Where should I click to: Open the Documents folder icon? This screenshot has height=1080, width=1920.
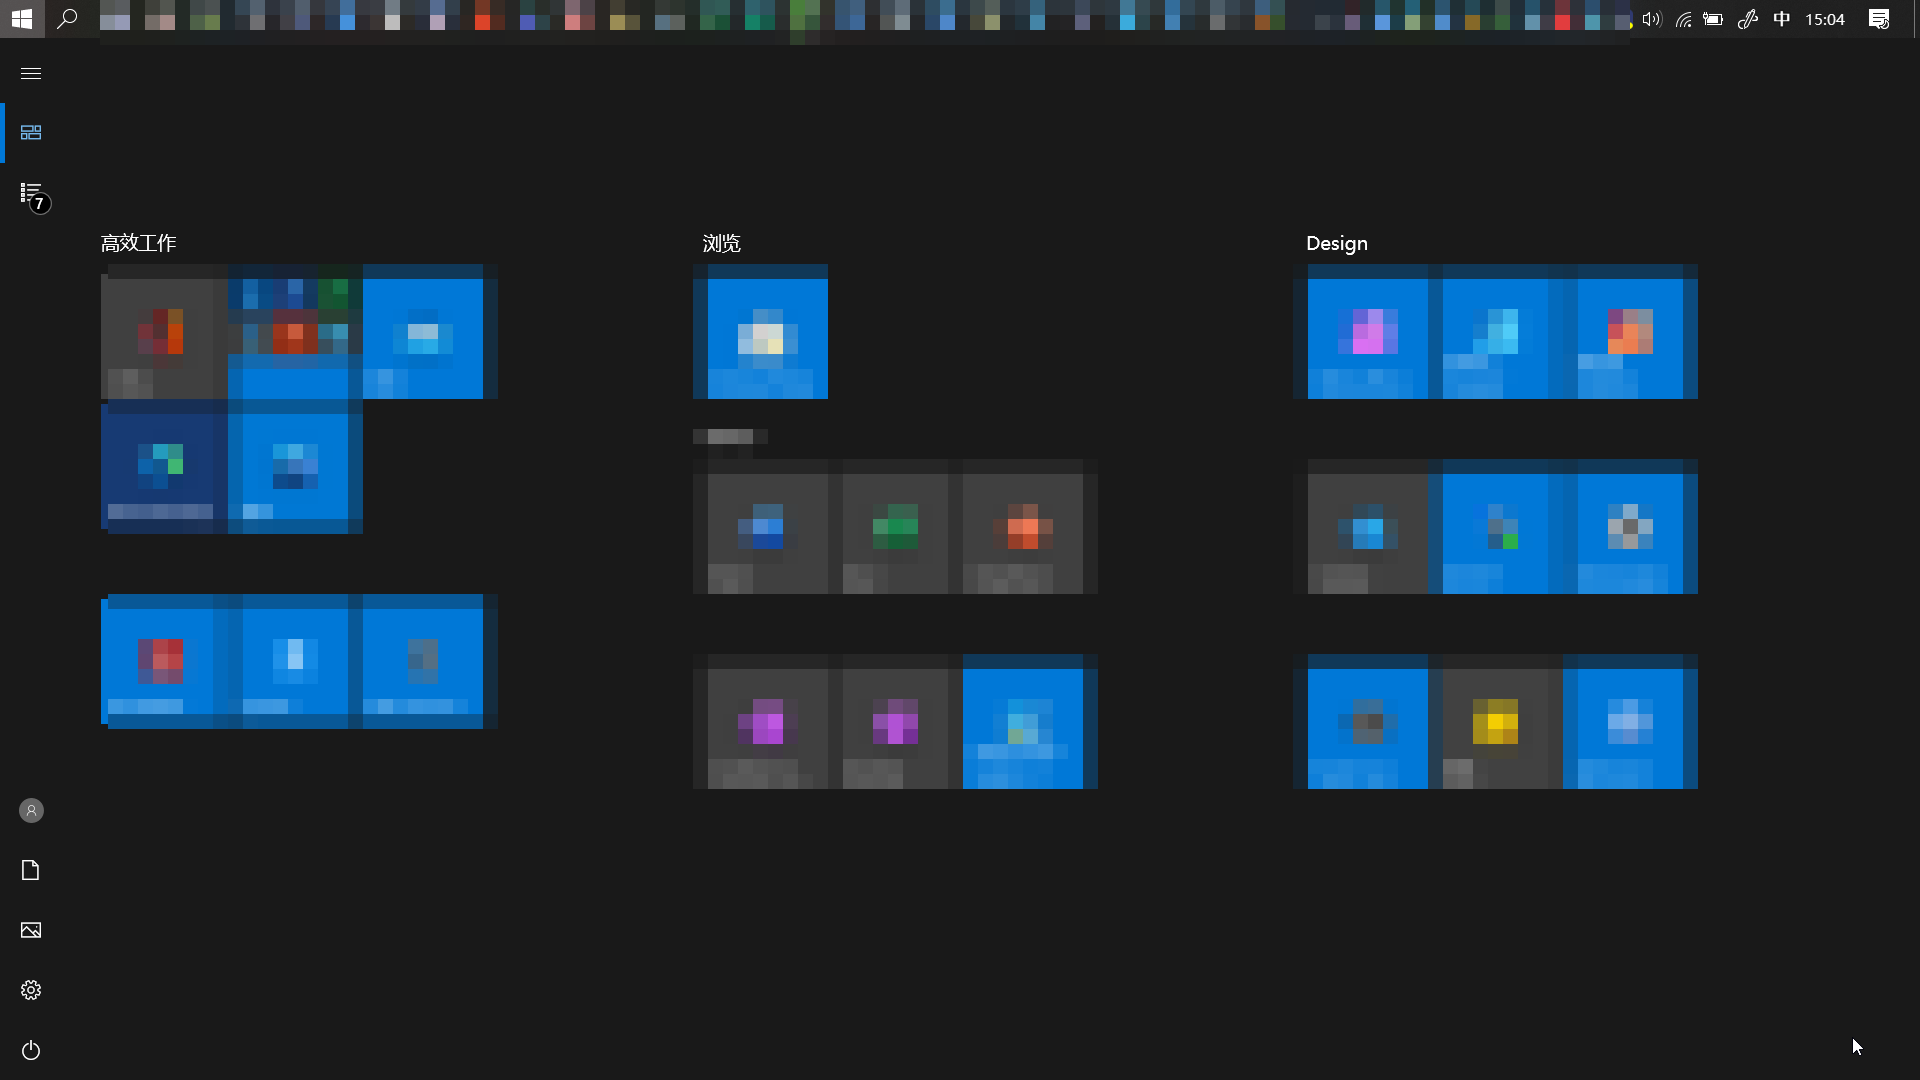pos(31,870)
